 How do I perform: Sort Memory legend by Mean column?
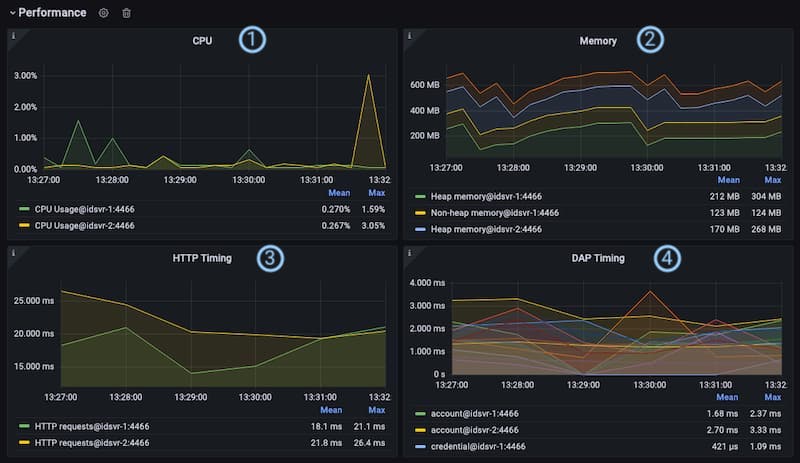pos(728,180)
